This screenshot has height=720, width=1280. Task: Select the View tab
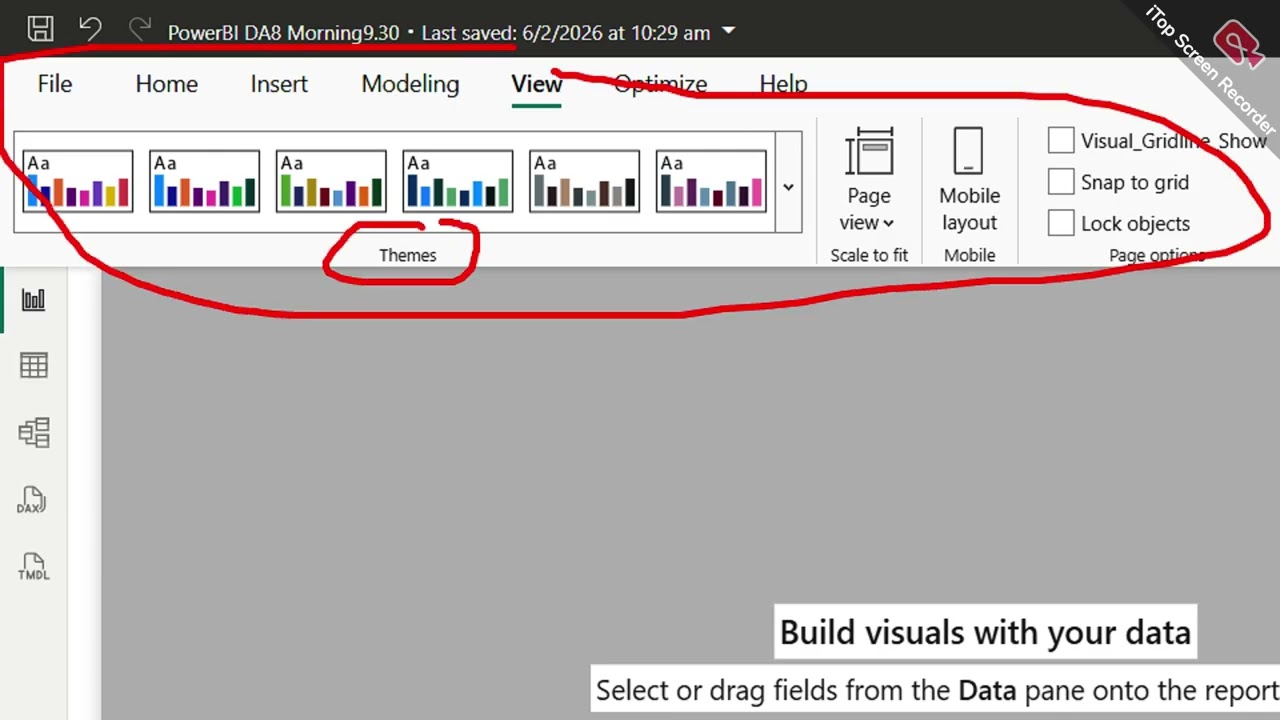click(537, 84)
